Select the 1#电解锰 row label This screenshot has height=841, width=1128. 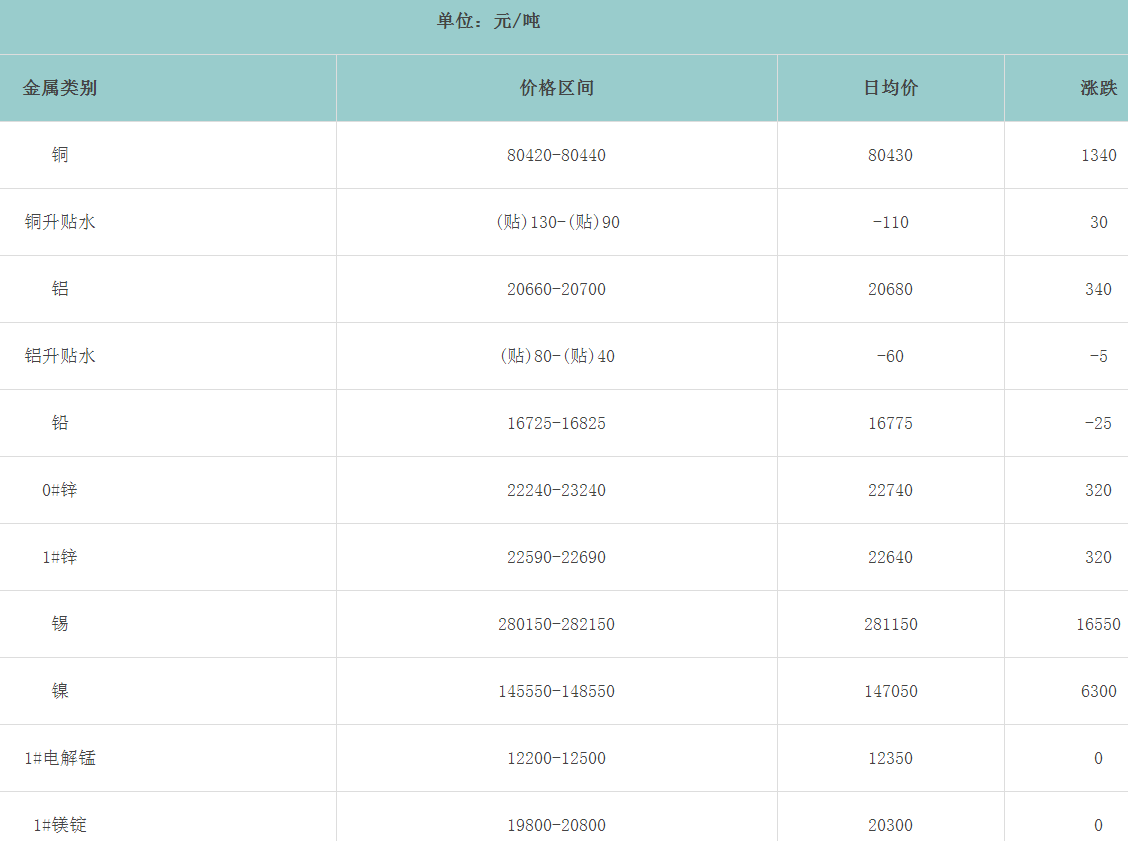pyautogui.click(x=60, y=758)
